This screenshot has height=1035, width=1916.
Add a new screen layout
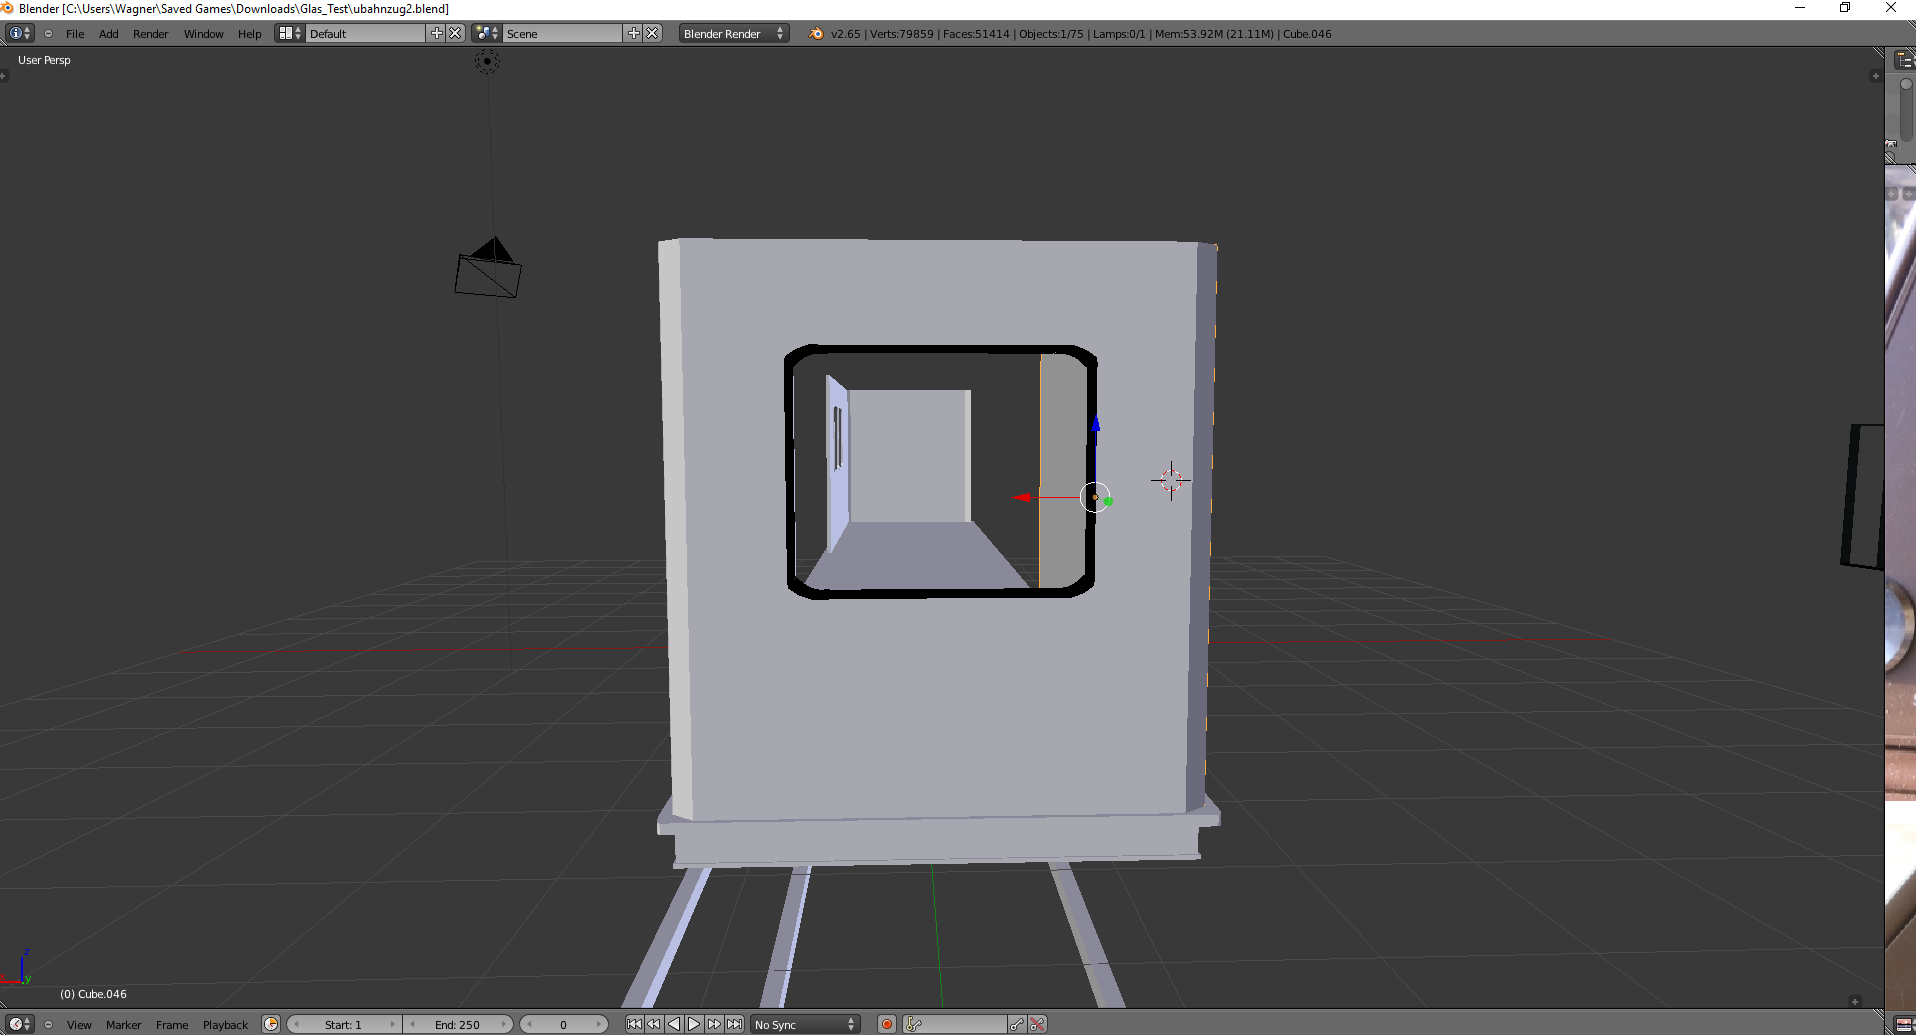(437, 33)
